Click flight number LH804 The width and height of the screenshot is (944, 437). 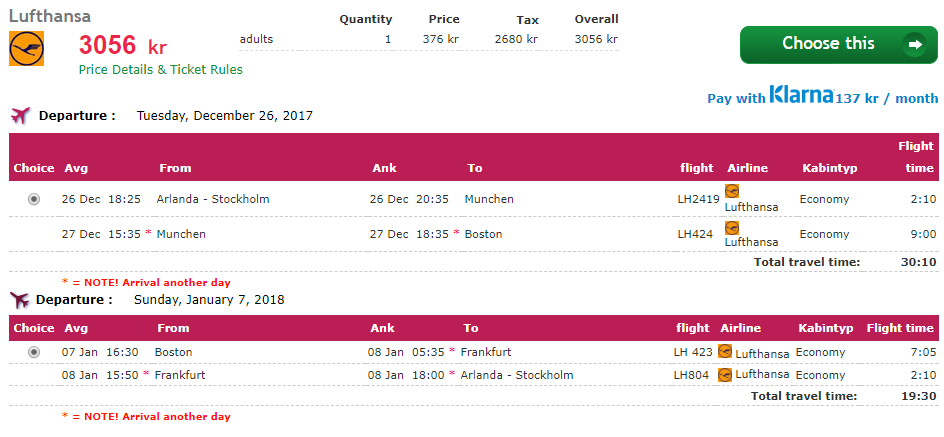(x=691, y=375)
